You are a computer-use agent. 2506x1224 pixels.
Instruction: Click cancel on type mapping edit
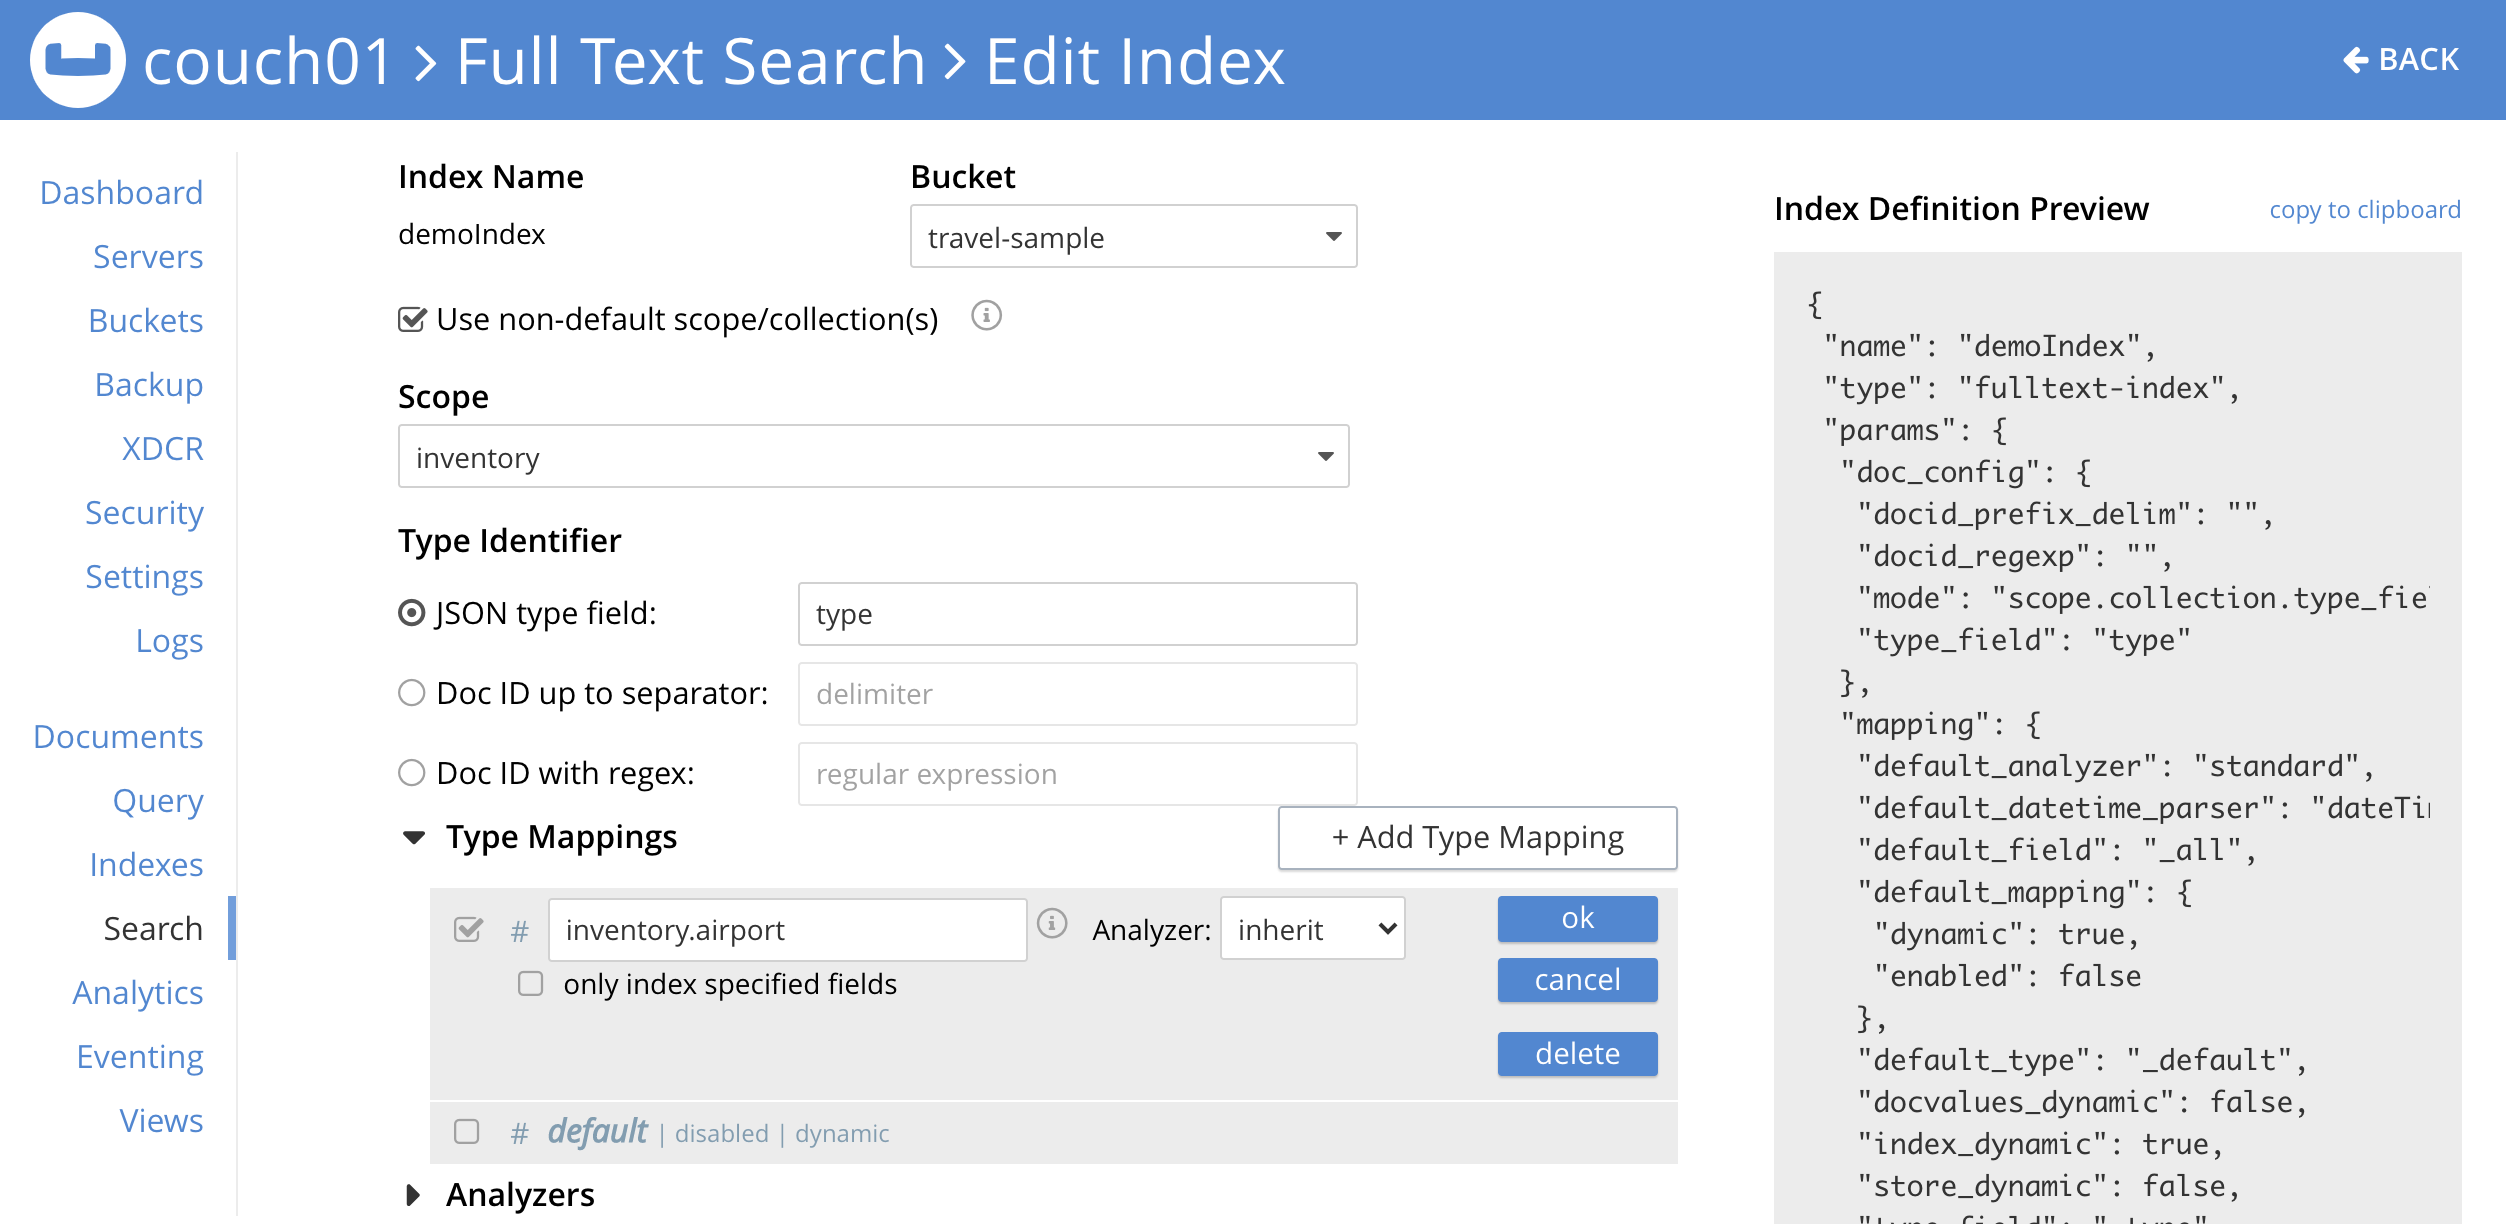click(x=1577, y=980)
